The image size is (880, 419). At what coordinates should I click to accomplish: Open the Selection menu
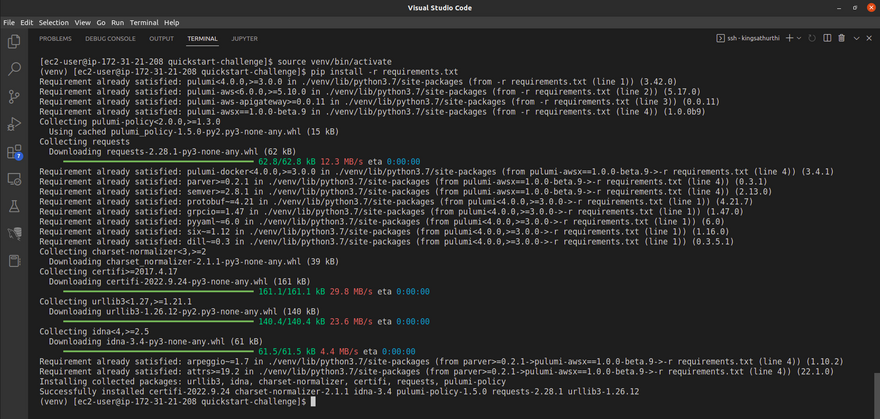pyautogui.click(x=54, y=22)
